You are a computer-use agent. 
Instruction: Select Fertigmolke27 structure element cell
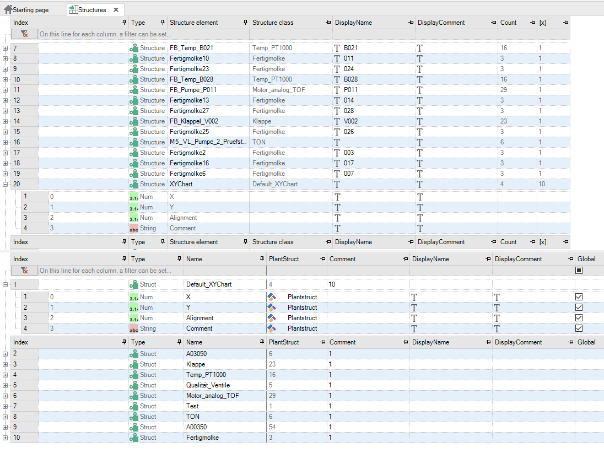189,111
